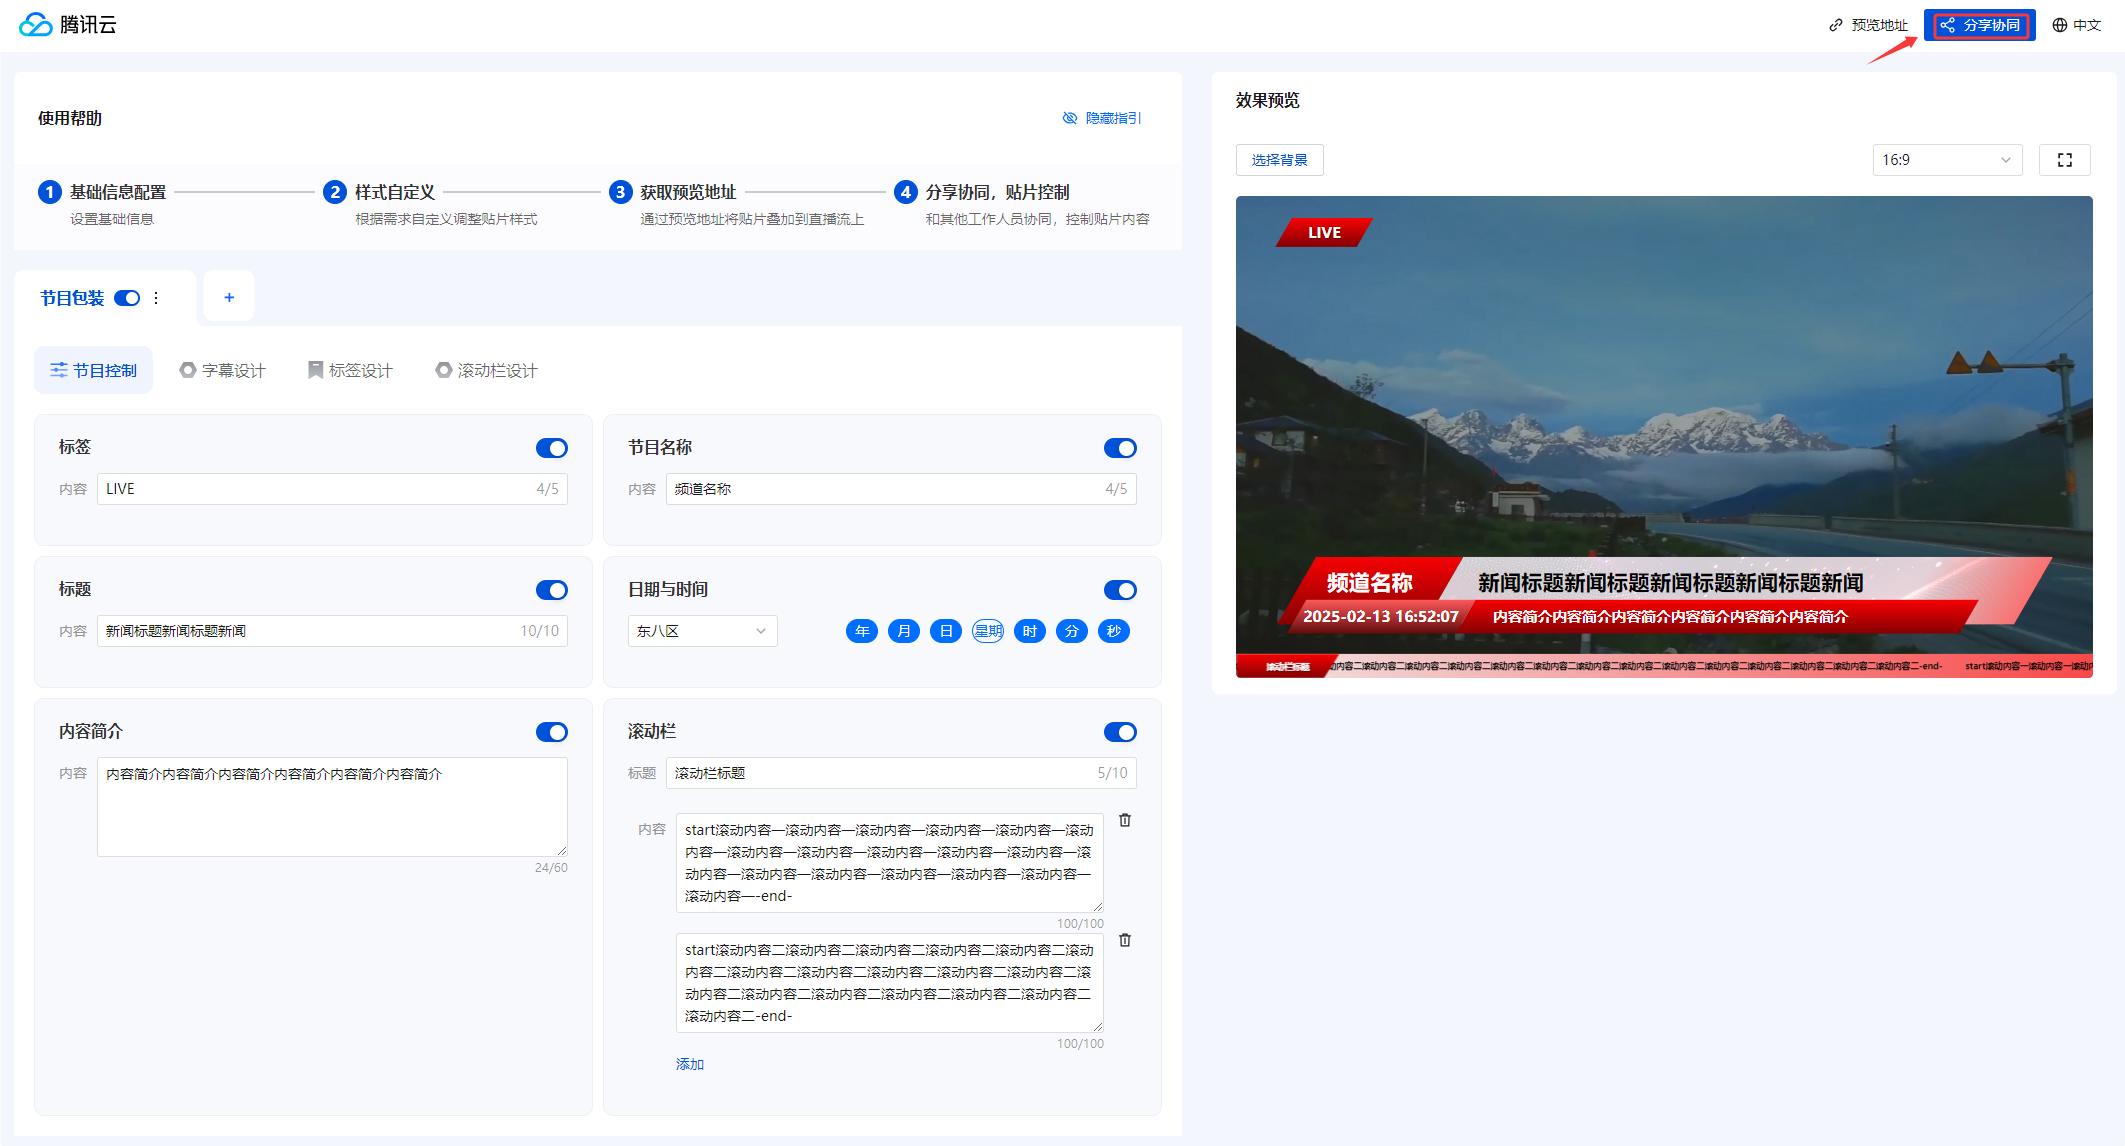Disable the 标签 toggle switch
Viewport: 2125px width, 1146px height.
[551, 448]
